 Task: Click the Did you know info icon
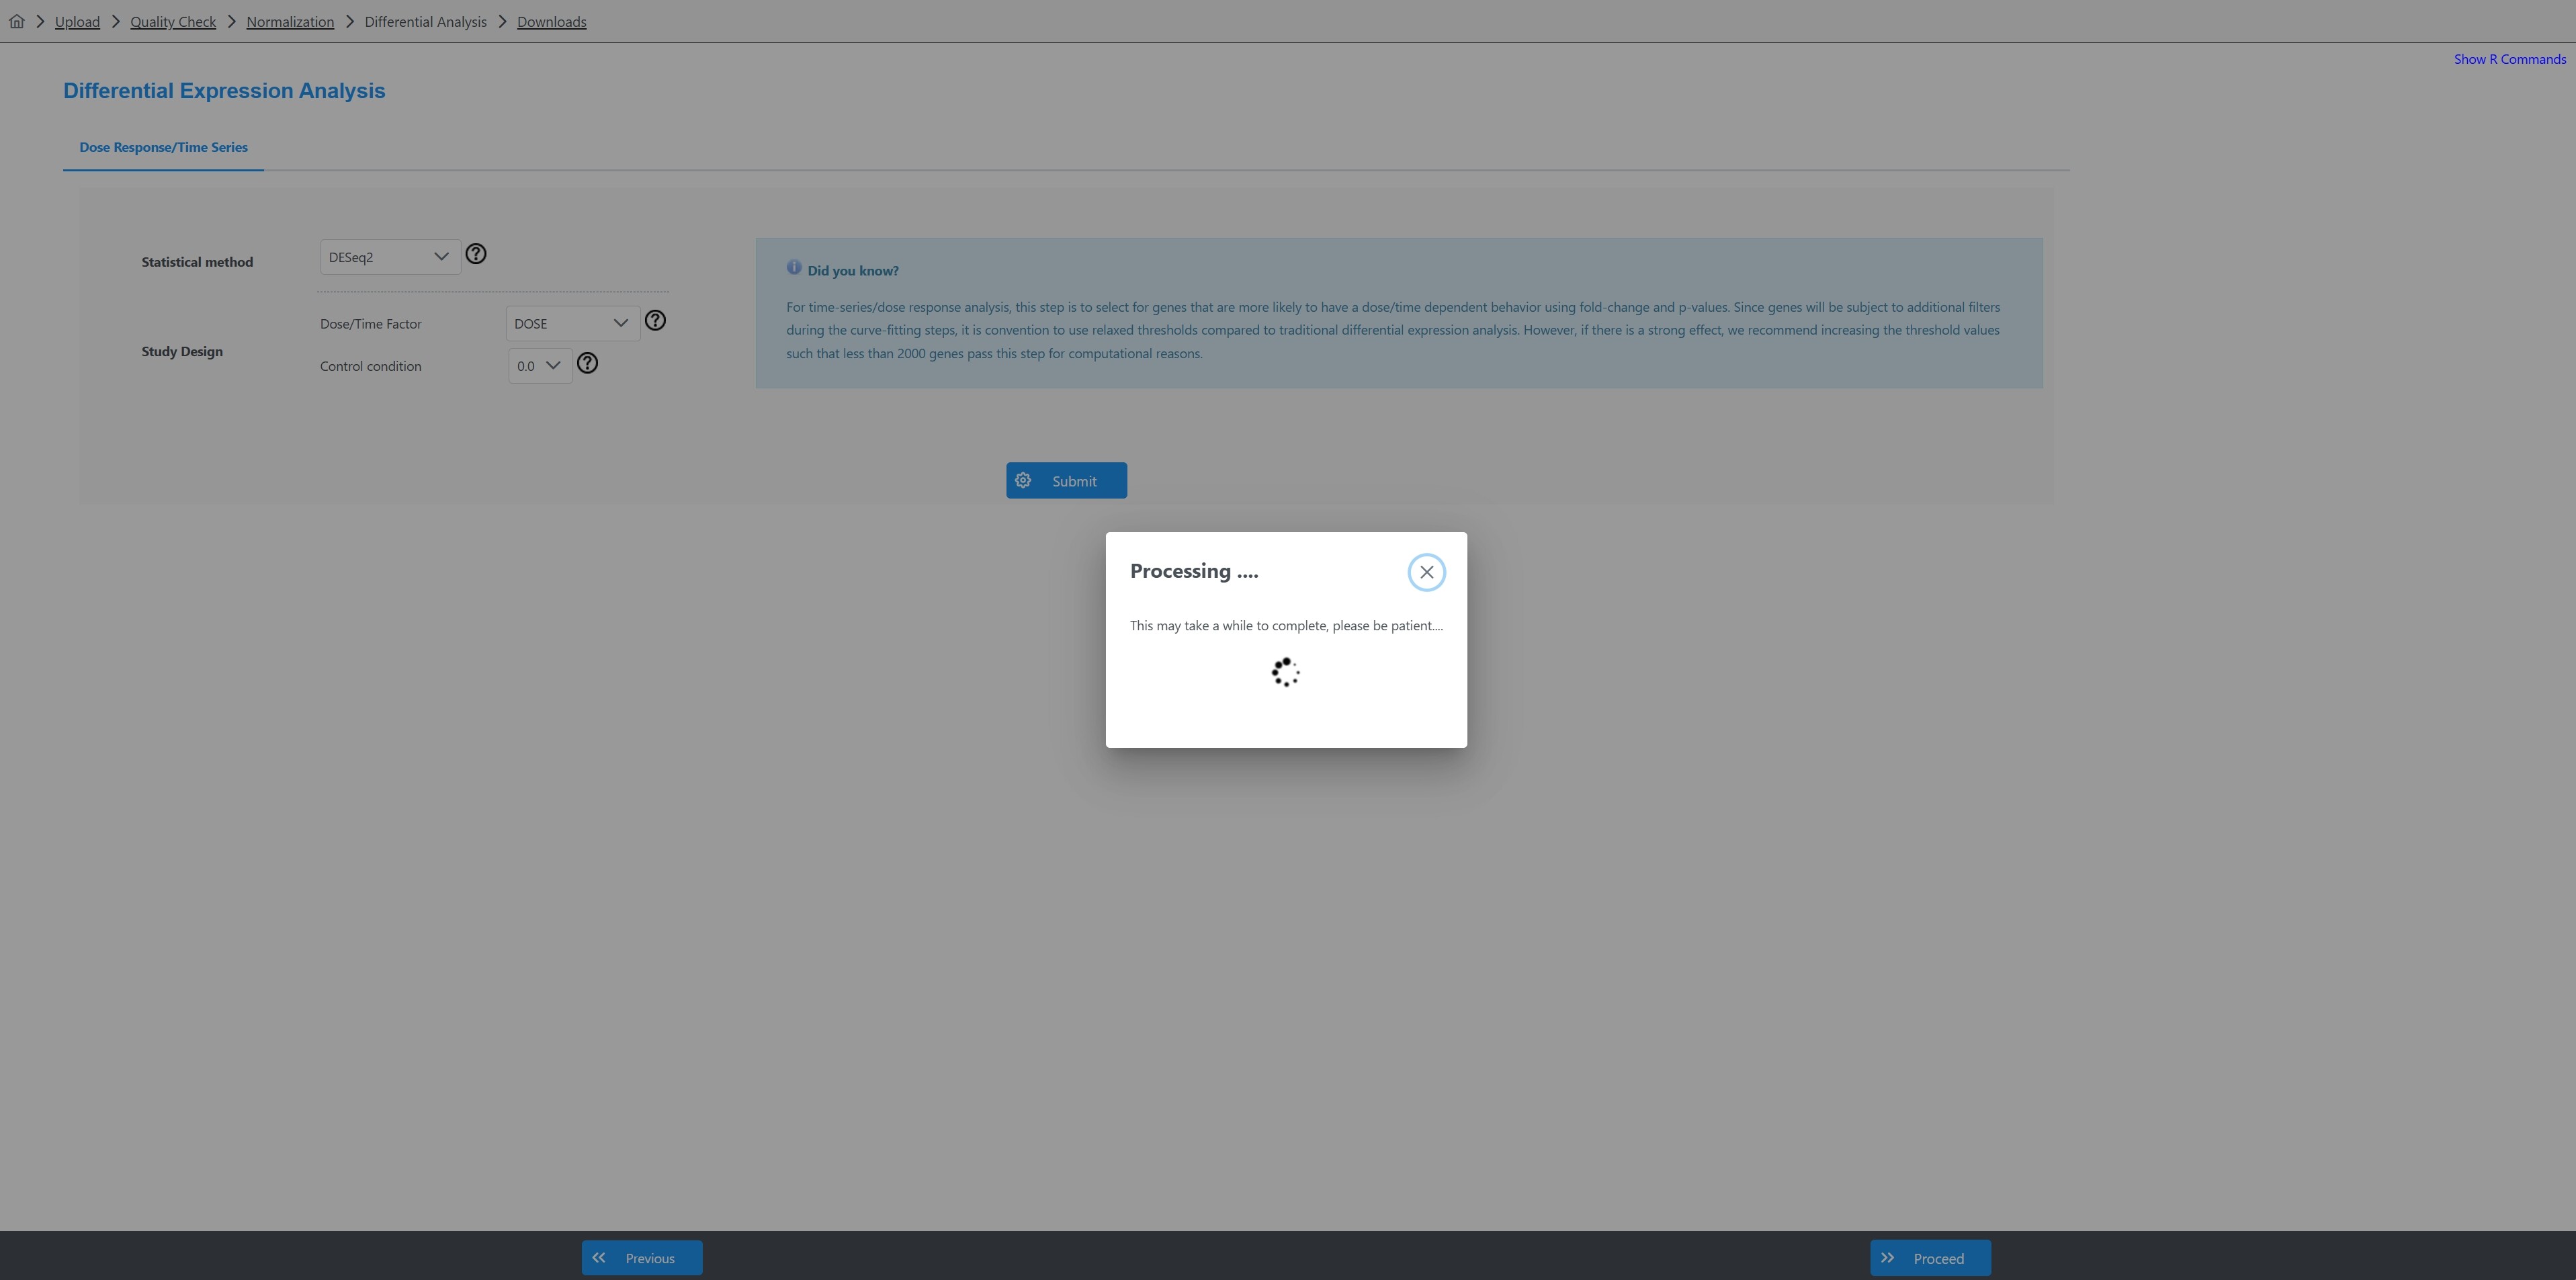tap(794, 268)
